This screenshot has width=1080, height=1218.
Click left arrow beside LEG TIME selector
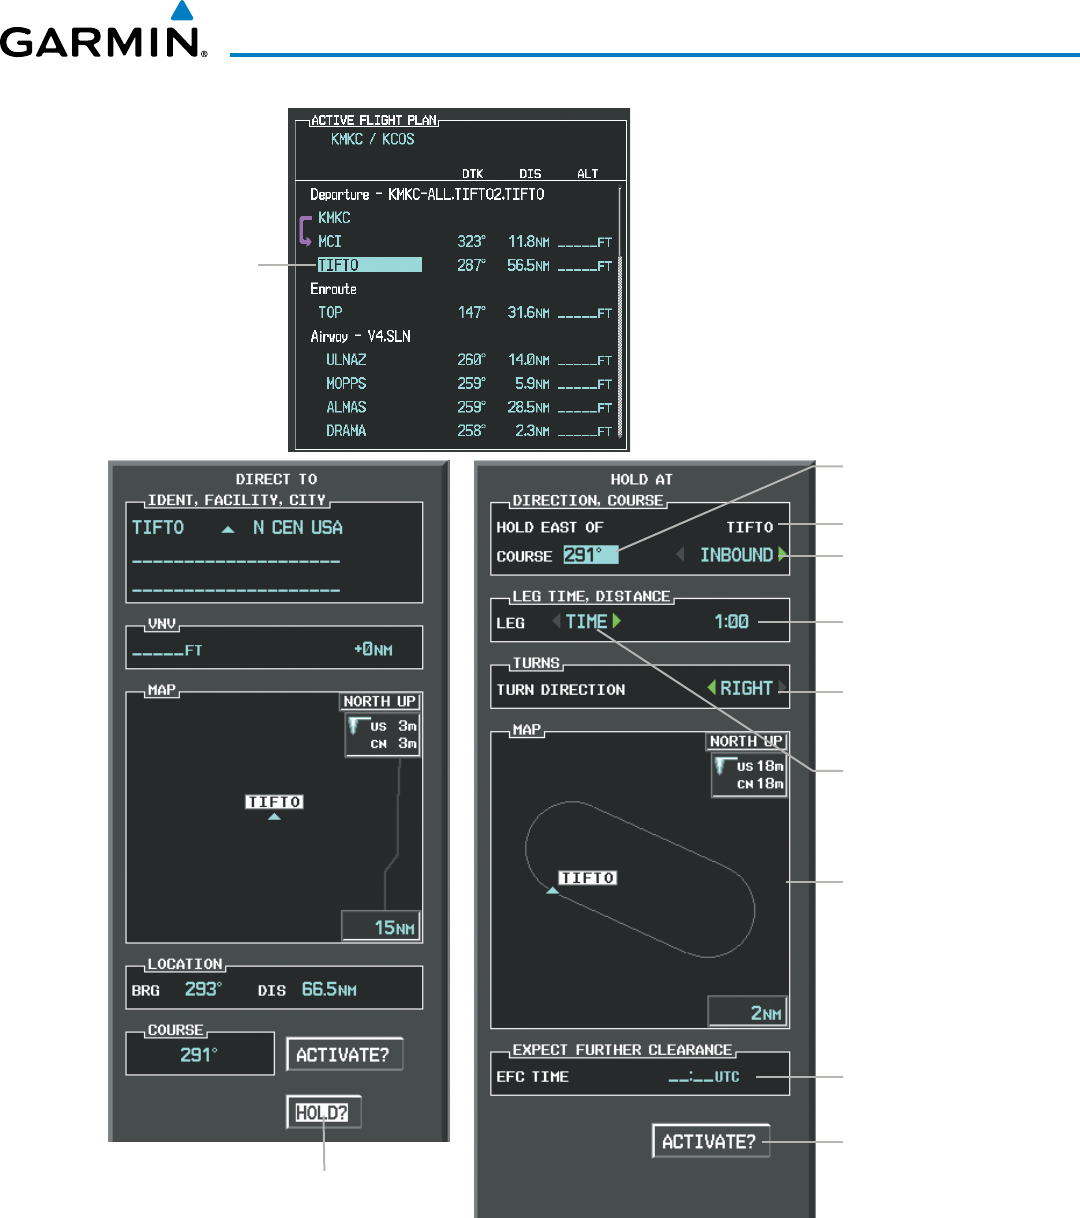[x=557, y=622]
